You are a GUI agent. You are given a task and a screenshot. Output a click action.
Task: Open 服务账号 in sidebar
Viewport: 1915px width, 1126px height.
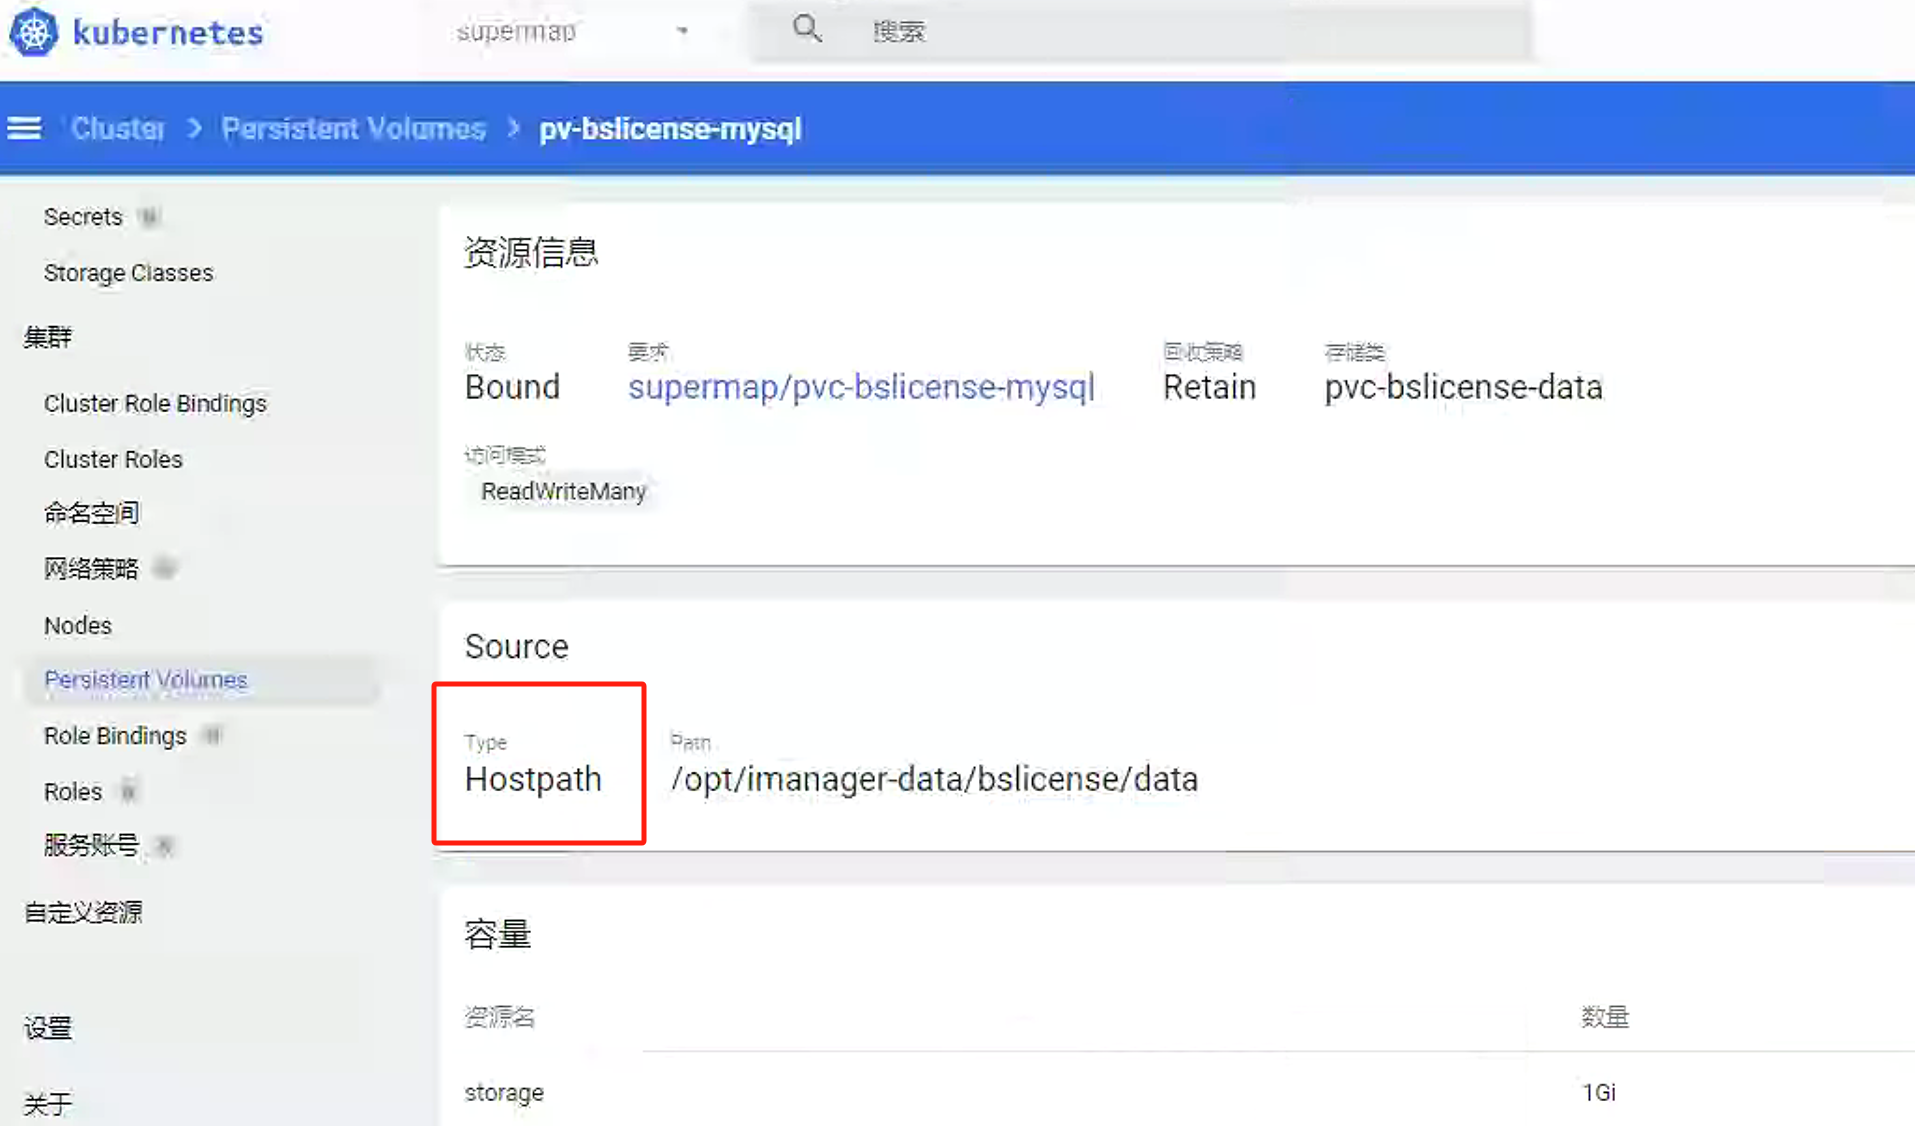(x=91, y=846)
